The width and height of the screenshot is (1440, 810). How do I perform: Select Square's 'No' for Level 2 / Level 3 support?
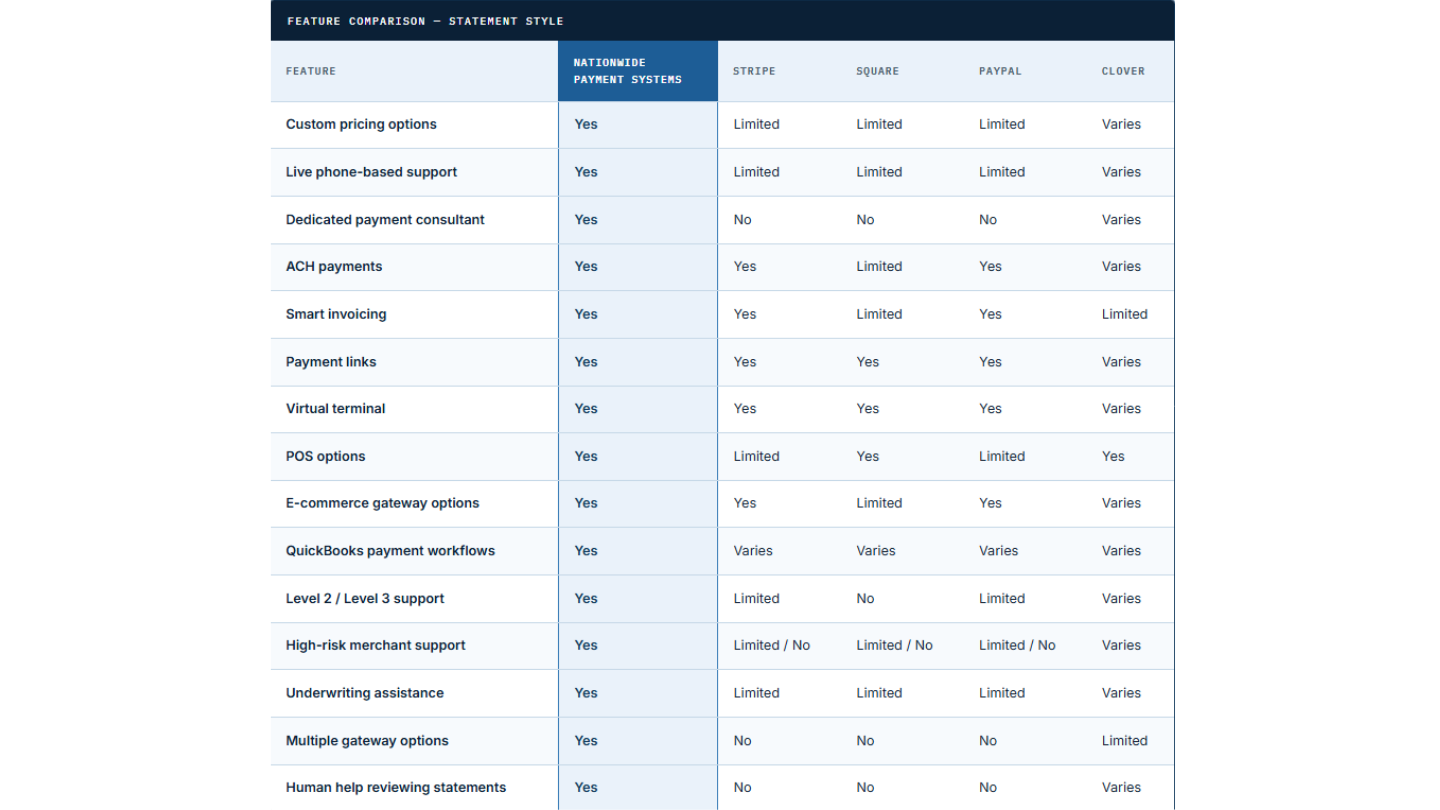[x=865, y=599]
